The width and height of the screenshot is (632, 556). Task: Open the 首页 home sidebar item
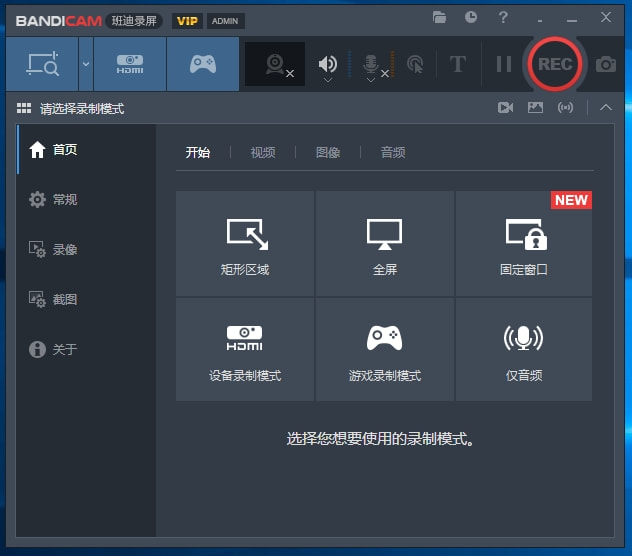[x=86, y=150]
